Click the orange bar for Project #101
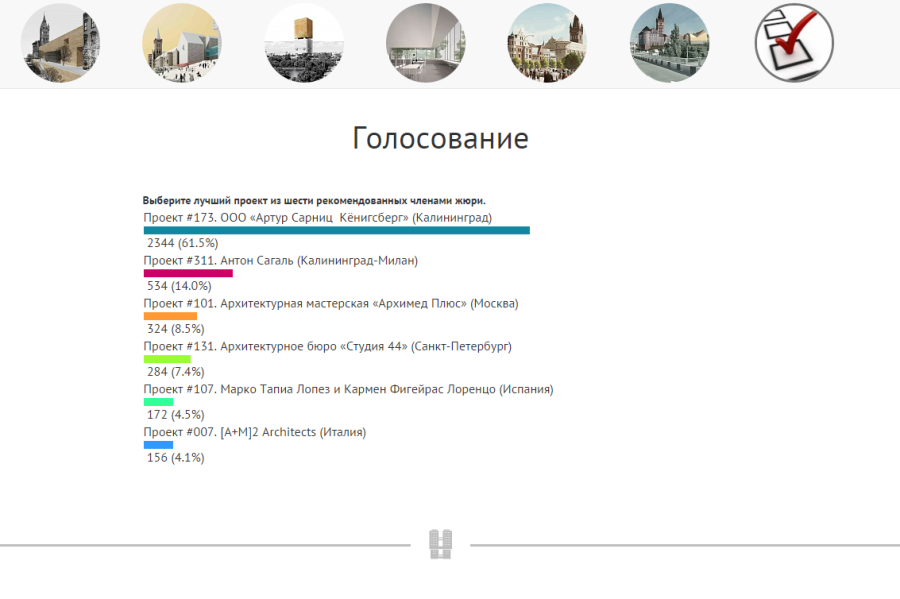The image size is (900, 599). 170,316
